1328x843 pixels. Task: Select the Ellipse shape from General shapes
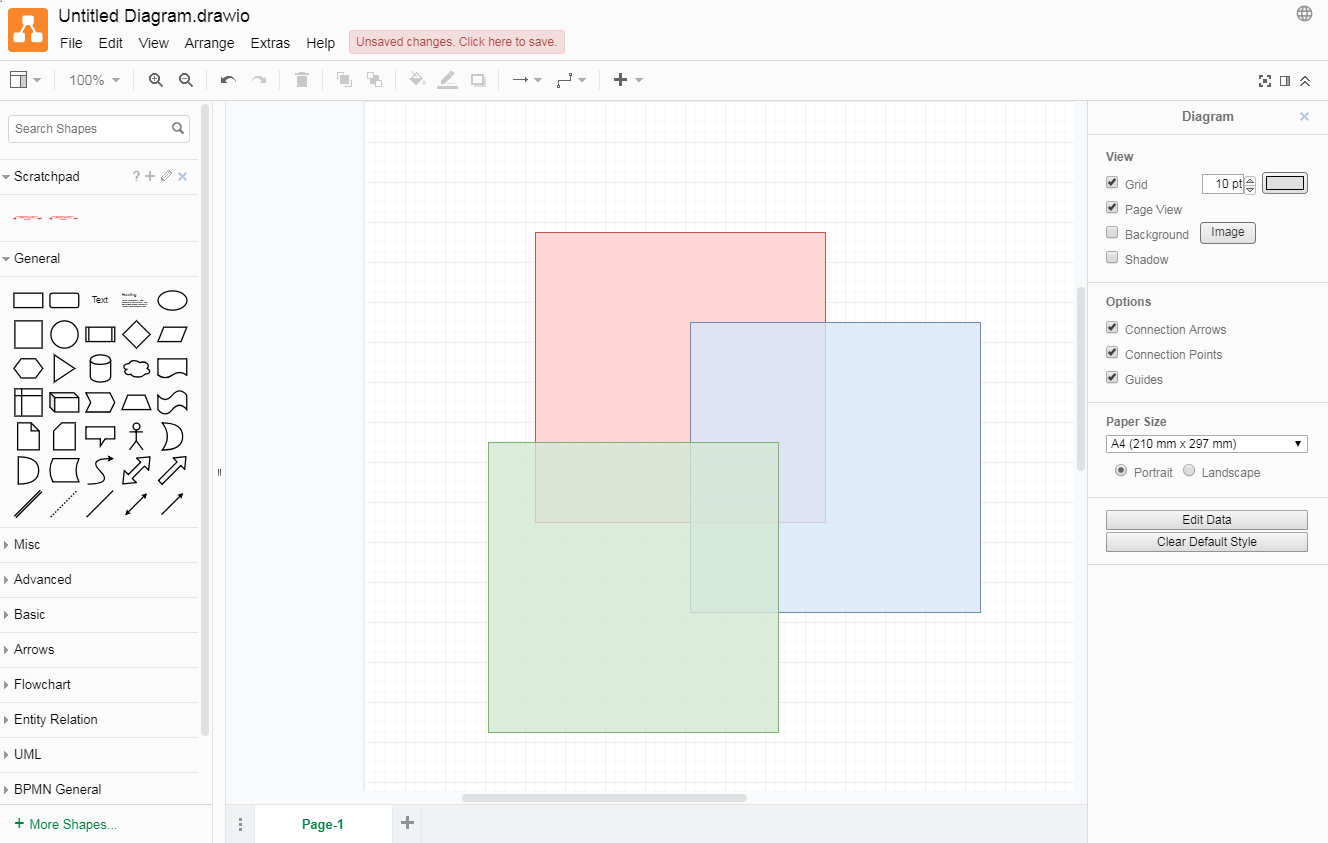pos(172,300)
